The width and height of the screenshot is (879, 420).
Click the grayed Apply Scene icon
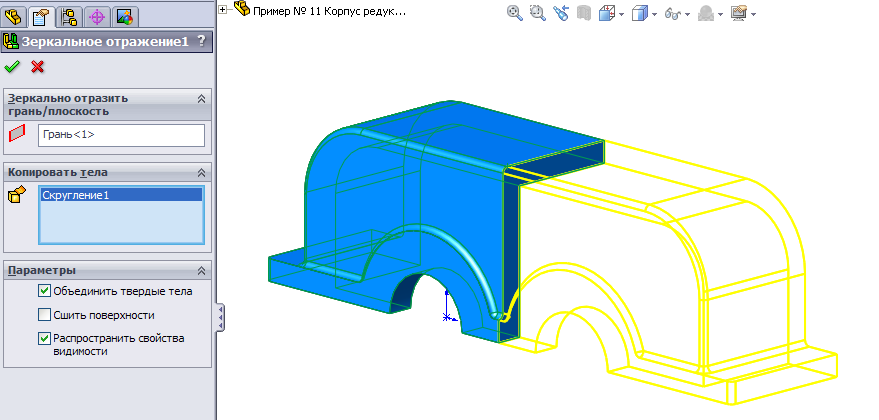[706, 13]
